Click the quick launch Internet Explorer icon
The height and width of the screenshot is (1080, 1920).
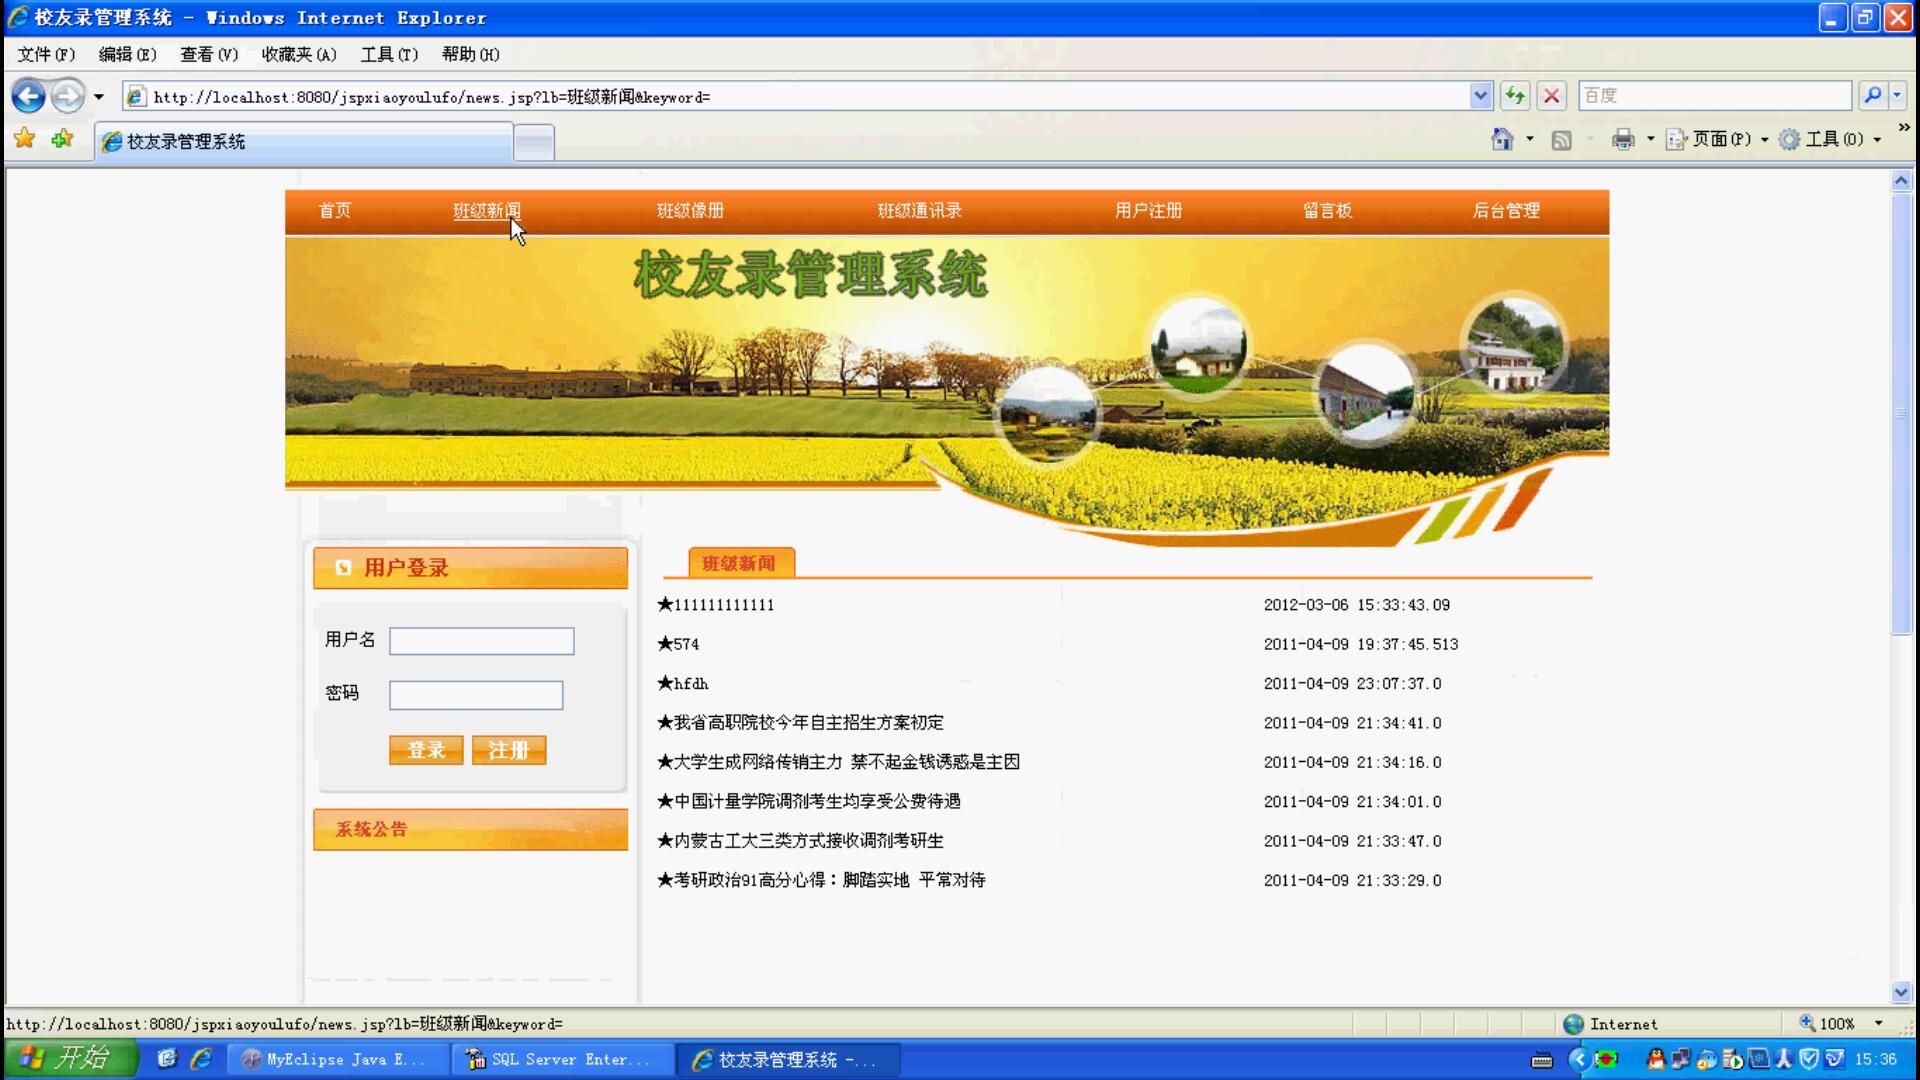(201, 1058)
